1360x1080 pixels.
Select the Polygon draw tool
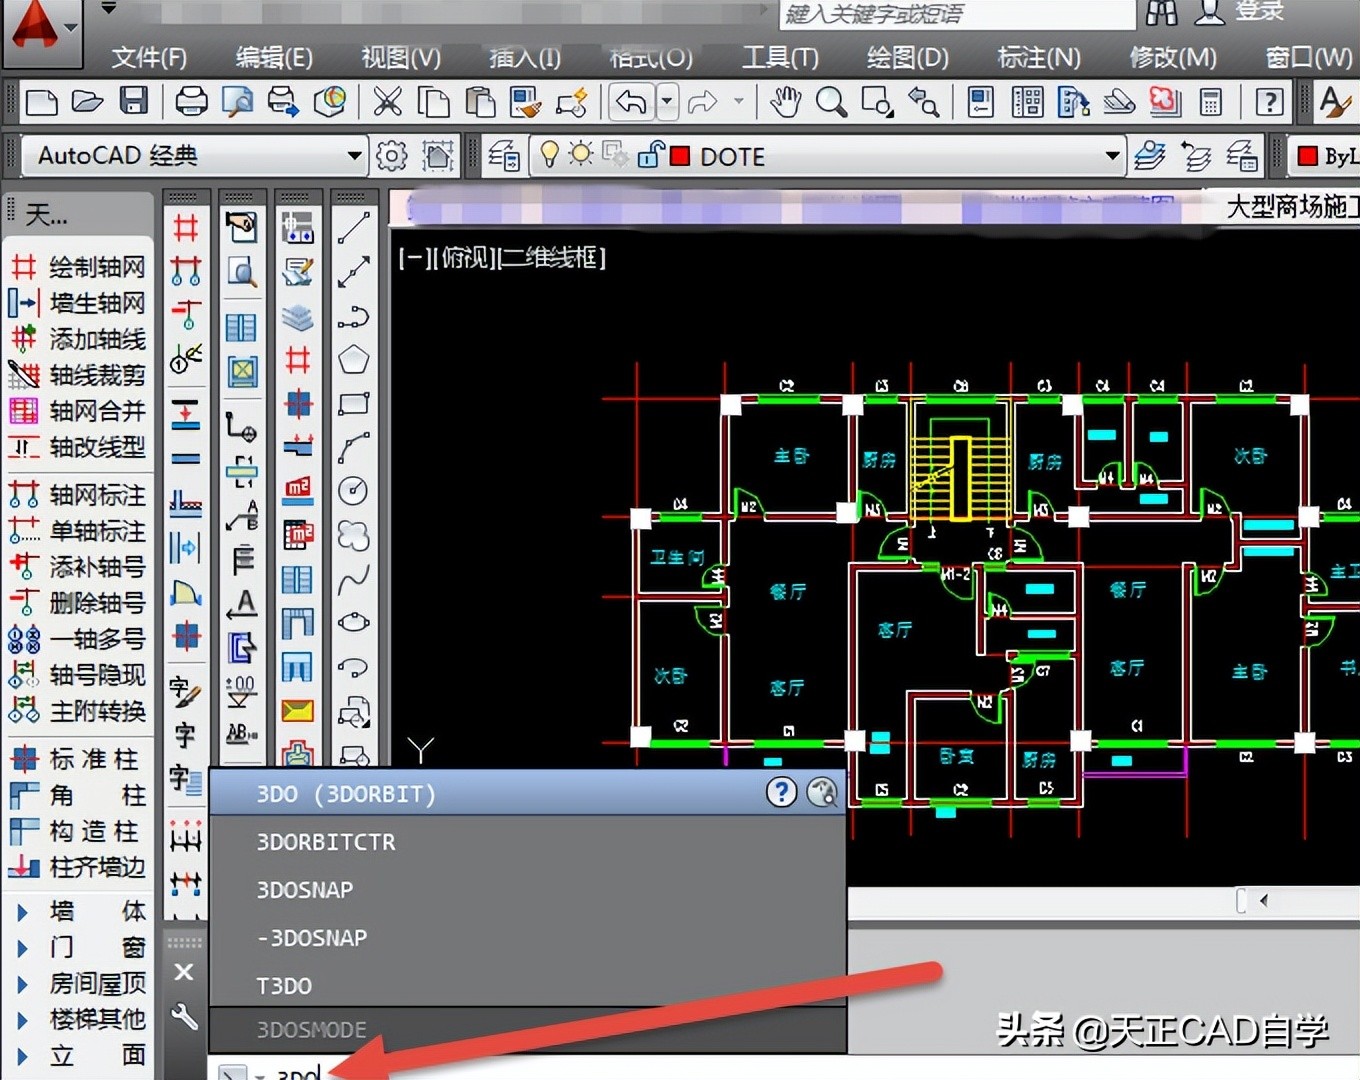point(353,360)
